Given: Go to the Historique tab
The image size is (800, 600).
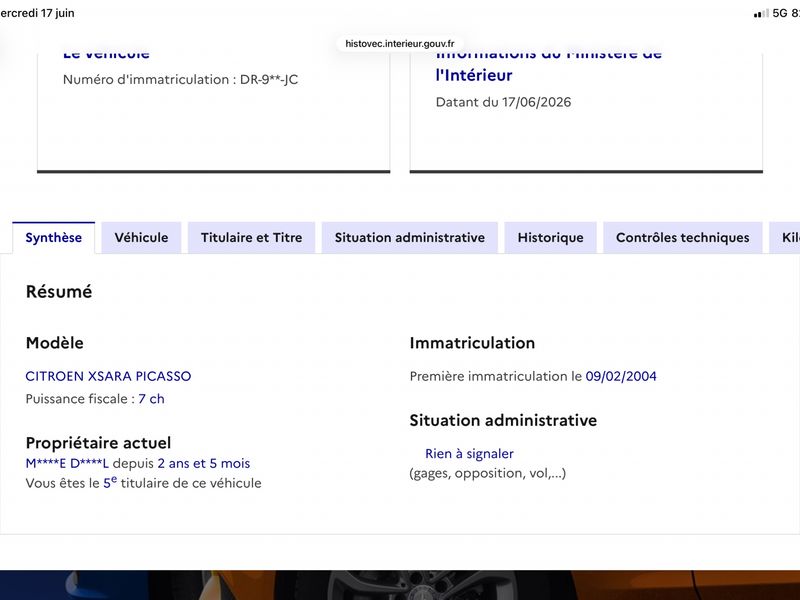Looking at the screenshot, I should (x=551, y=238).
